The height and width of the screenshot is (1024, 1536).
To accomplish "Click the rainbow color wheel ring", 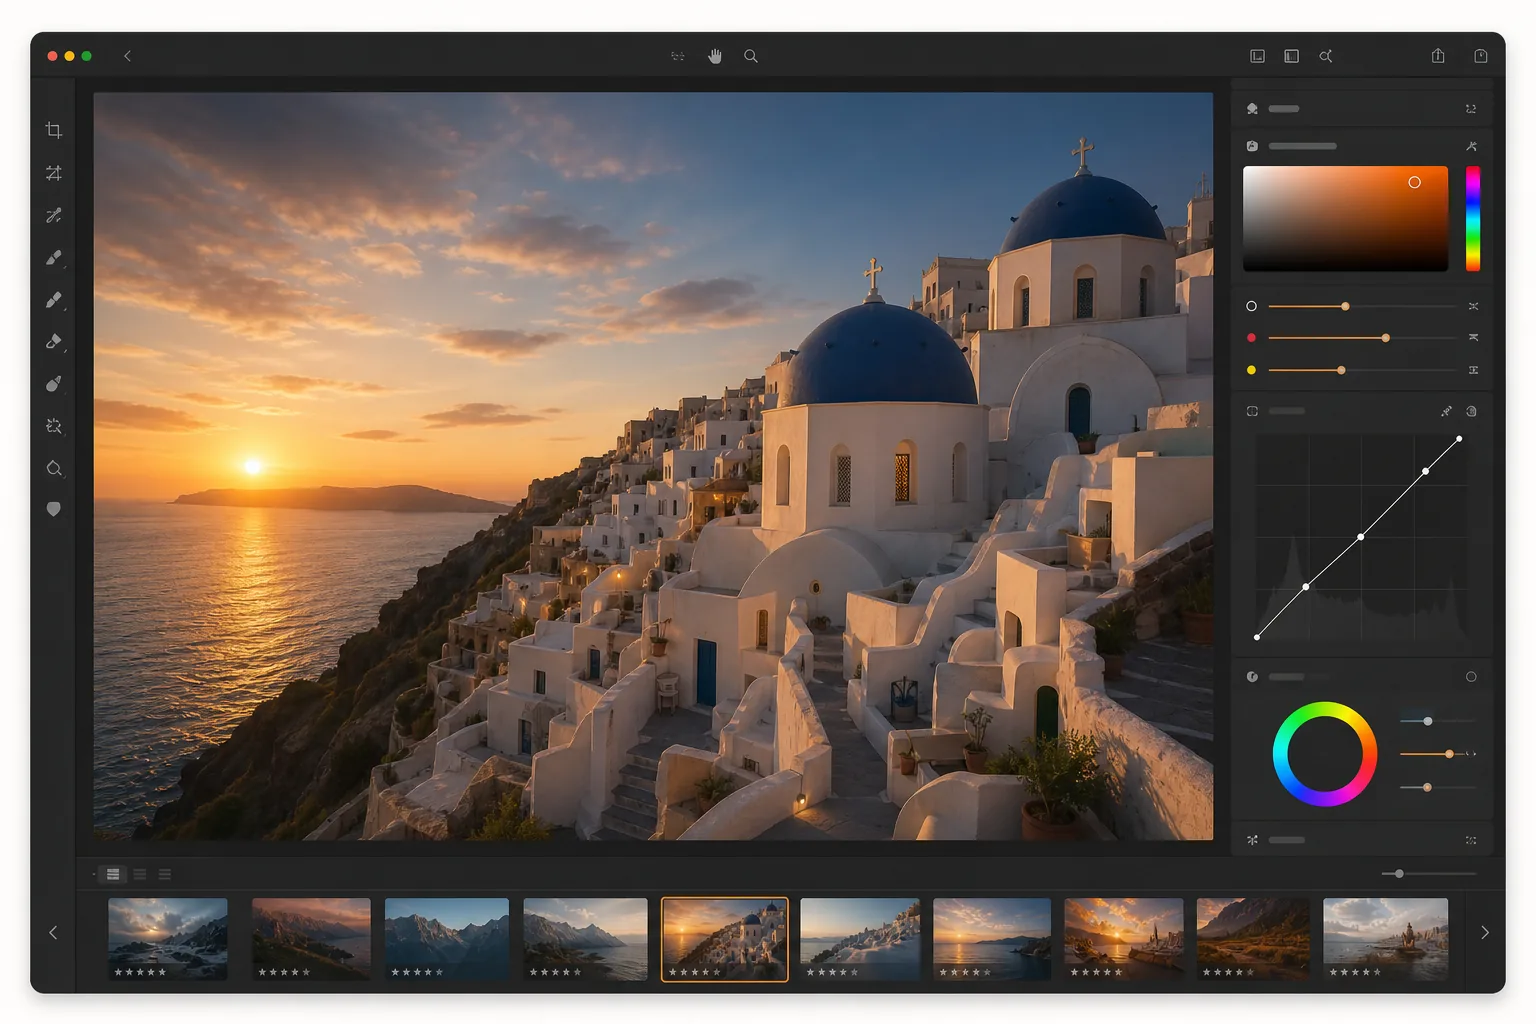I will click(1325, 710).
